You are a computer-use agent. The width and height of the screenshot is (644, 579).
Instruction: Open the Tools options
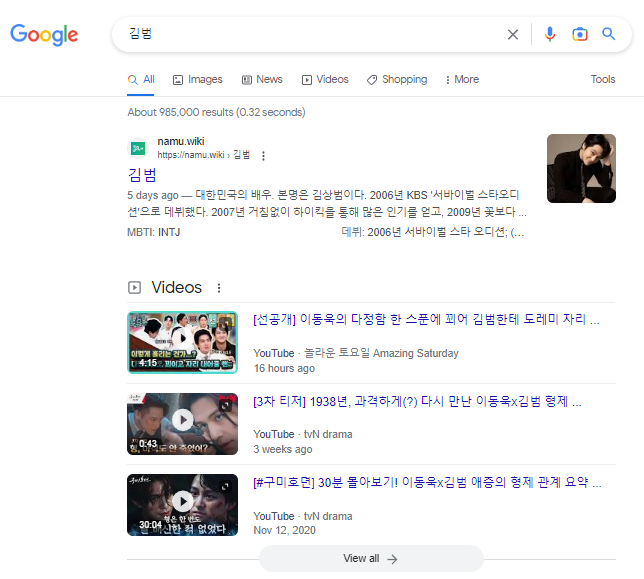603,79
